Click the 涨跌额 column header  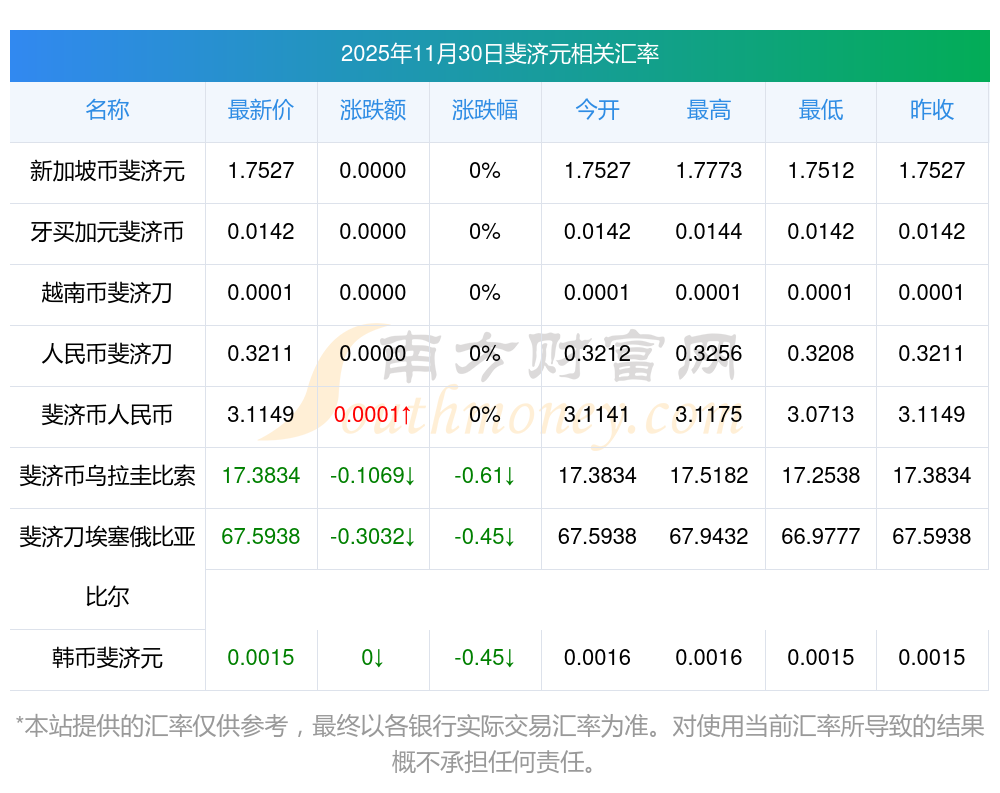(373, 110)
